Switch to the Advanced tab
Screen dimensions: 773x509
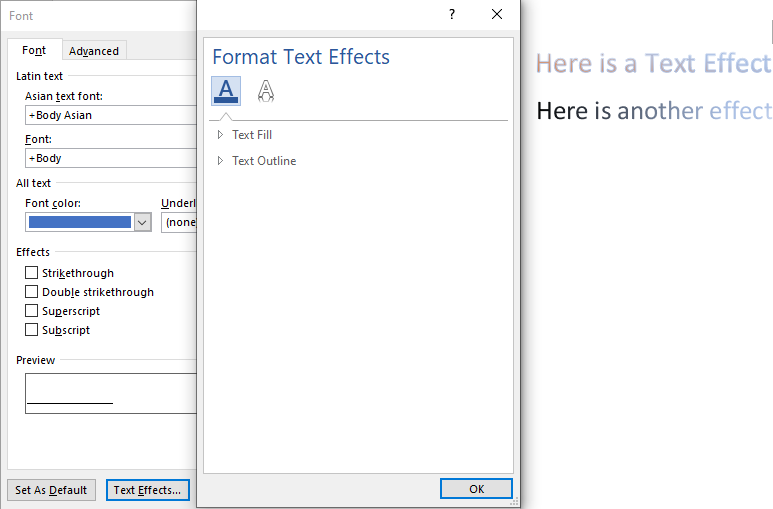(94, 51)
